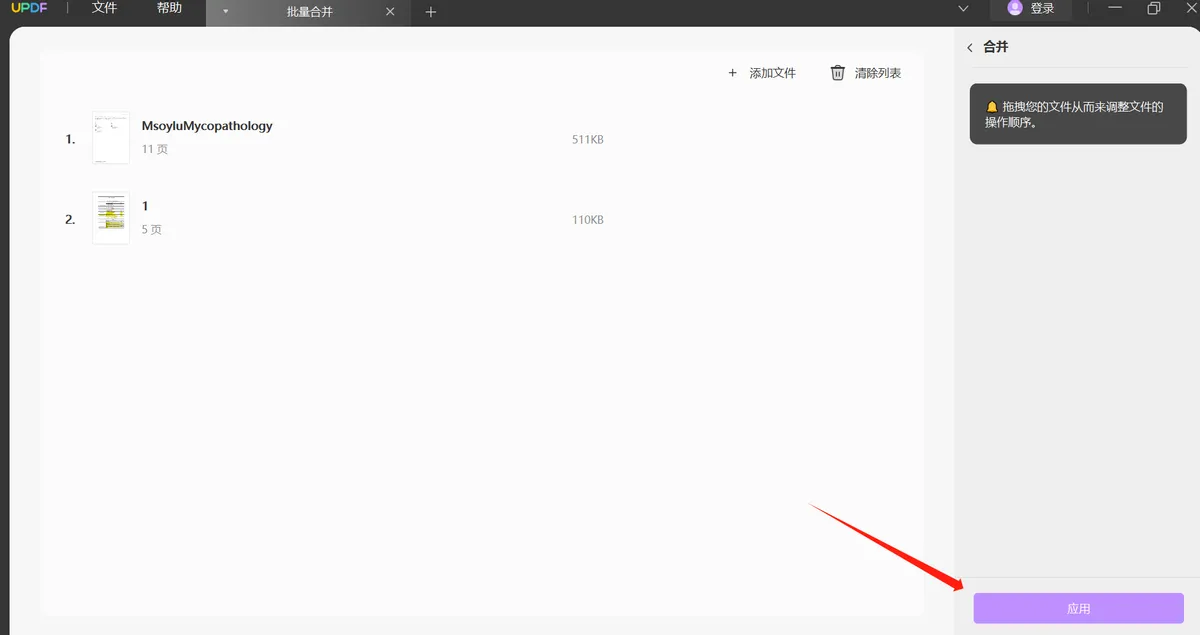Restore down the UPDF window

(1154, 9)
